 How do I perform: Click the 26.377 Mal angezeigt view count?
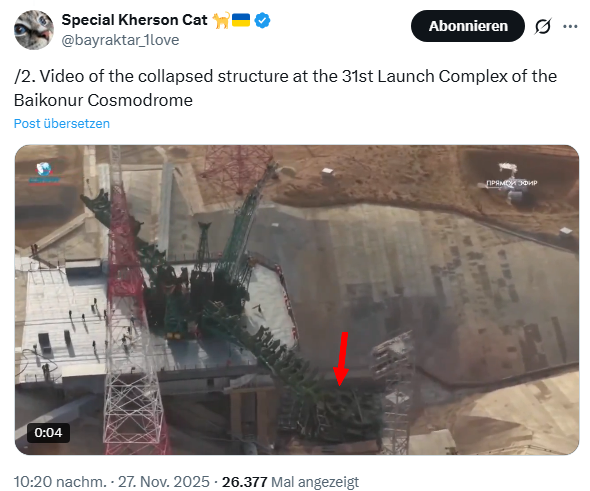[x=290, y=482]
